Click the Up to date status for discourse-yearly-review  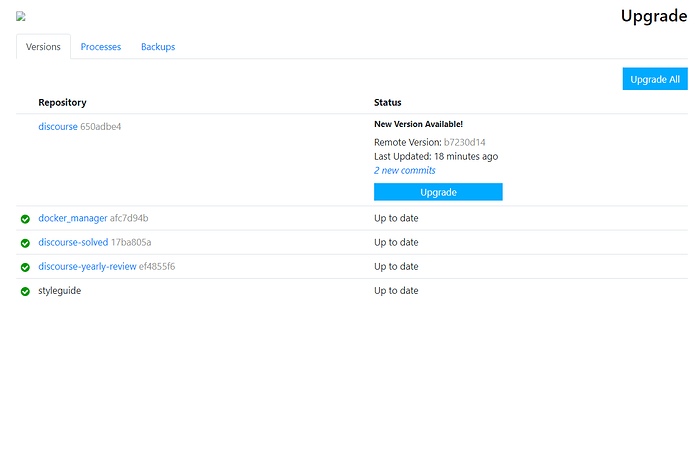click(396, 267)
